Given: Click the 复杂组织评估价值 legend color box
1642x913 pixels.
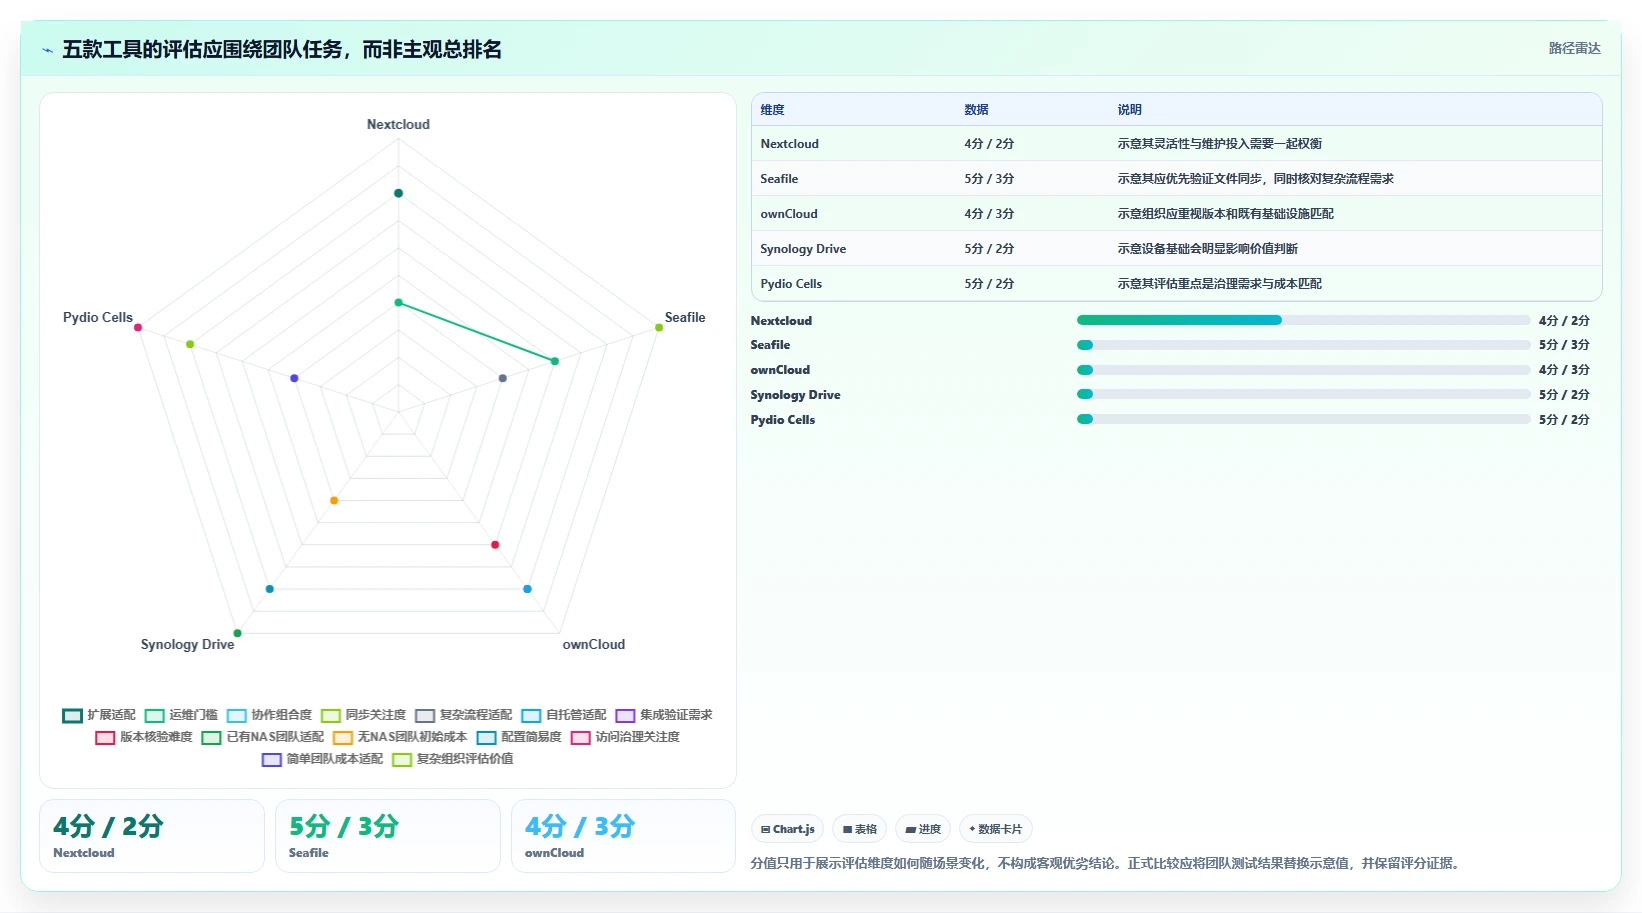Looking at the screenshot, I should pyautogui.click(x=402, y=759).
